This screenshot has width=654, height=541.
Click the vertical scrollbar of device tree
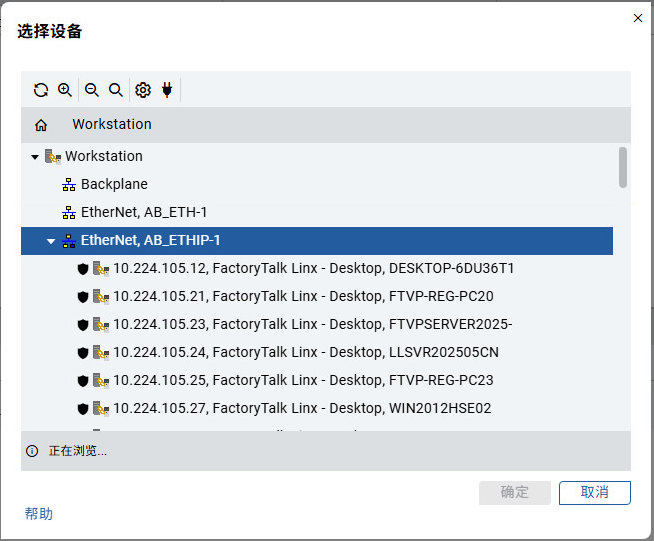pos(623,167)
